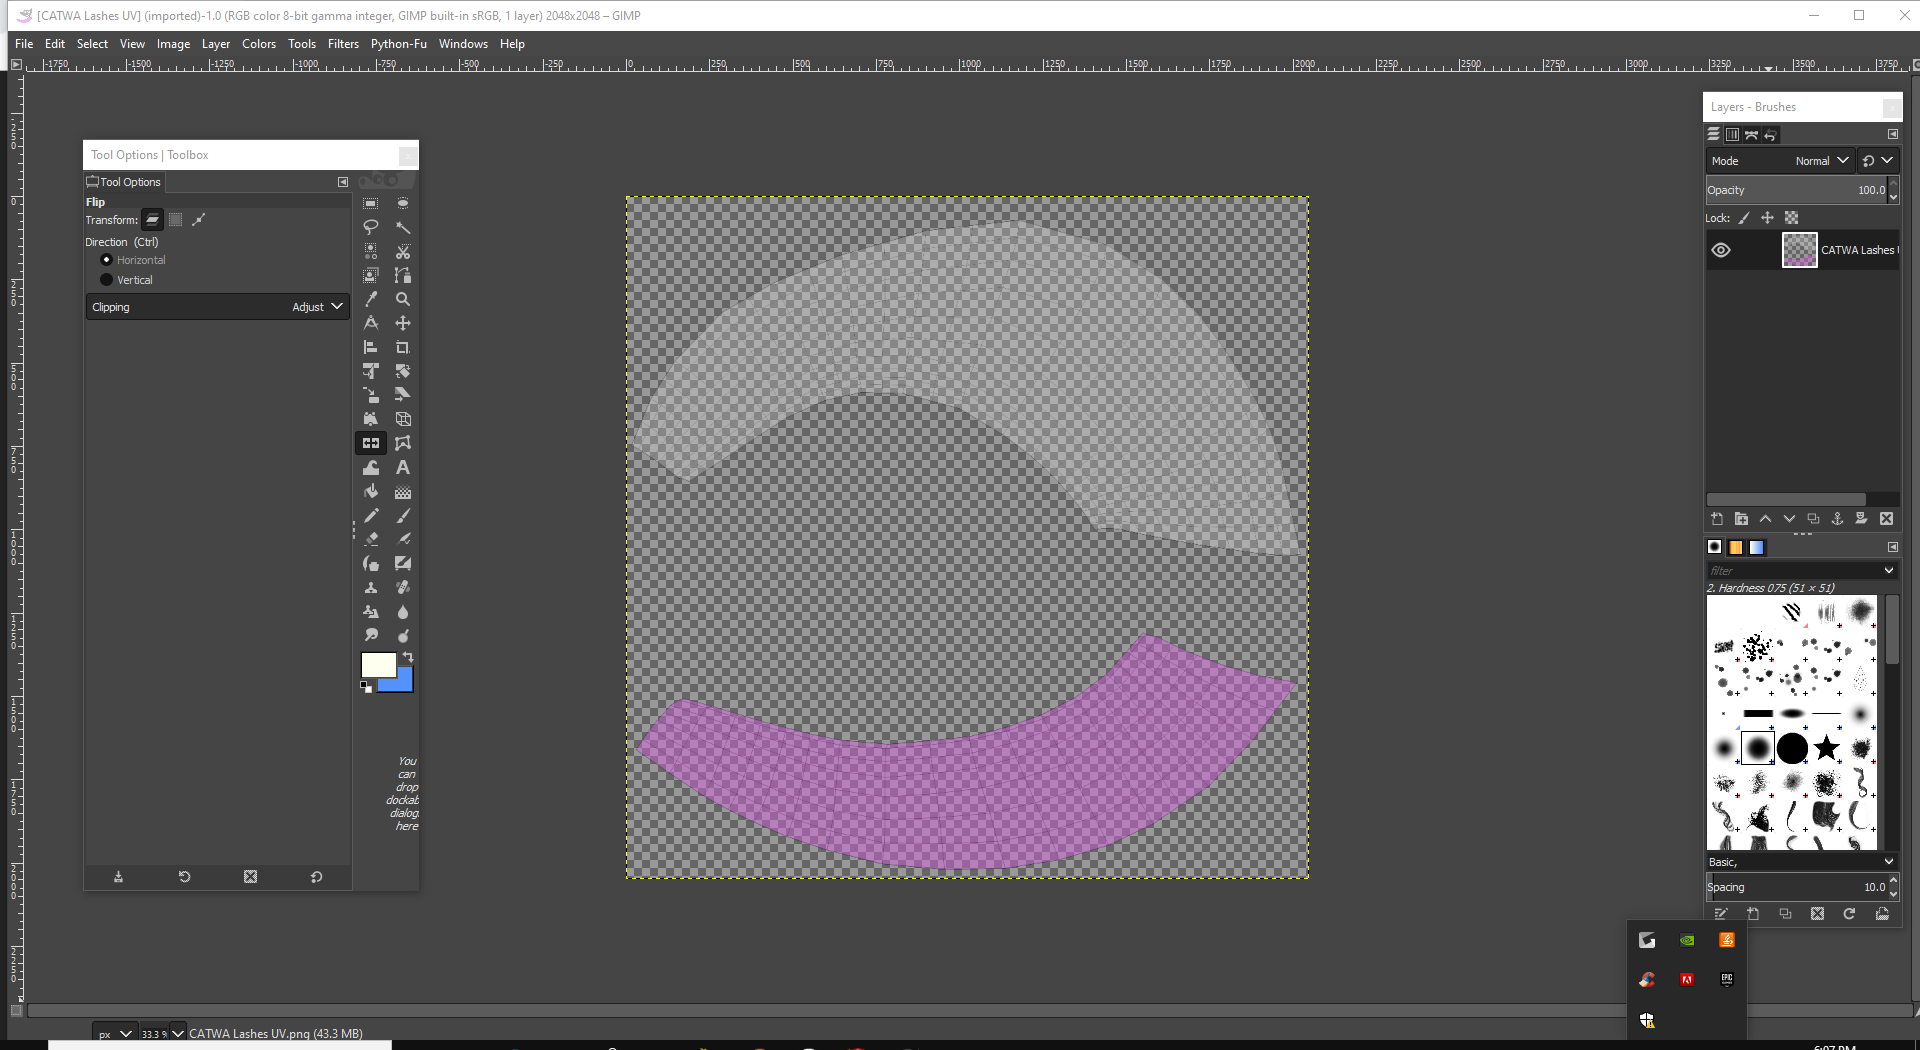The width and height of the screenshot is (1920, 1050).
Task: Open Tool Options tab configuration menu
Action: point(343,182)
